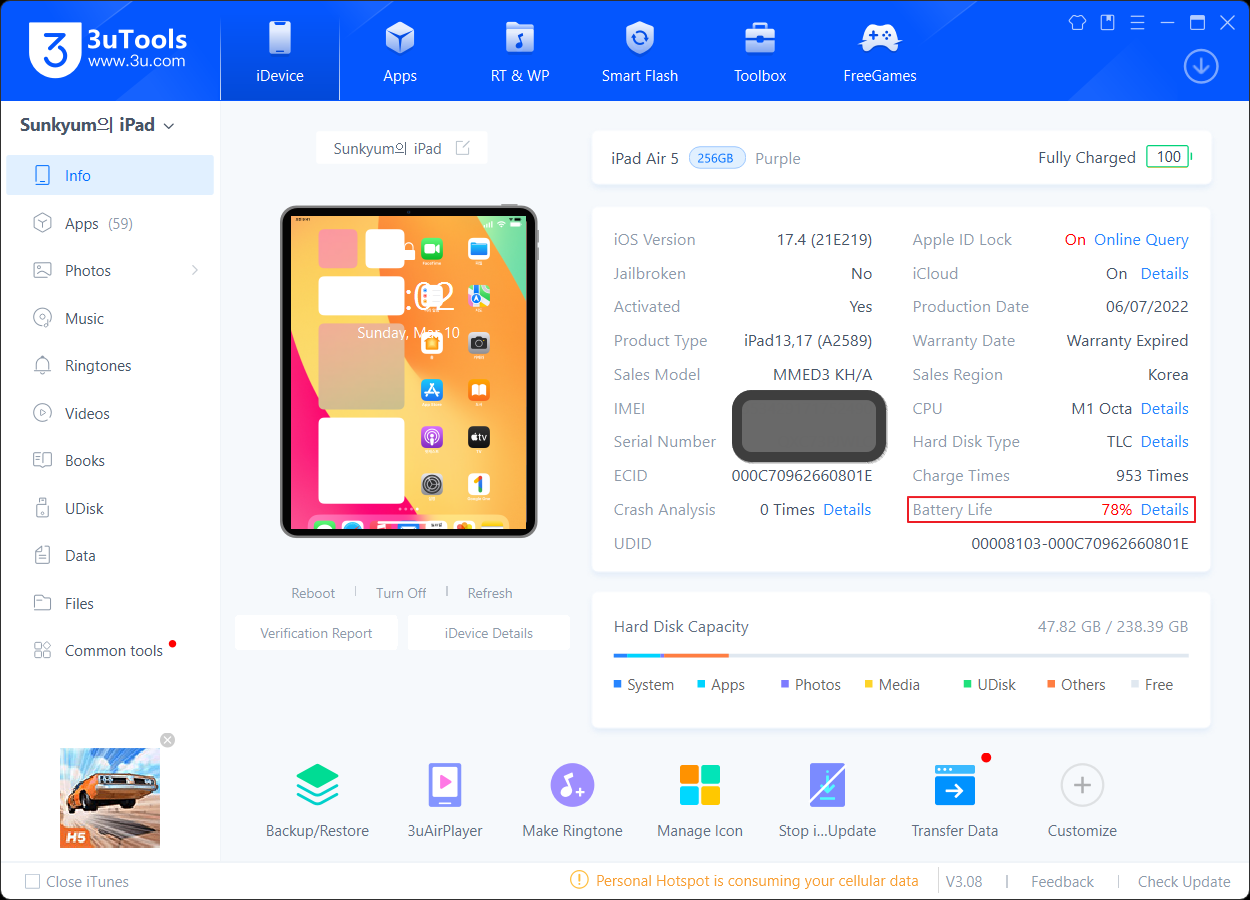Click Refresh under device preview

[490, 593]
